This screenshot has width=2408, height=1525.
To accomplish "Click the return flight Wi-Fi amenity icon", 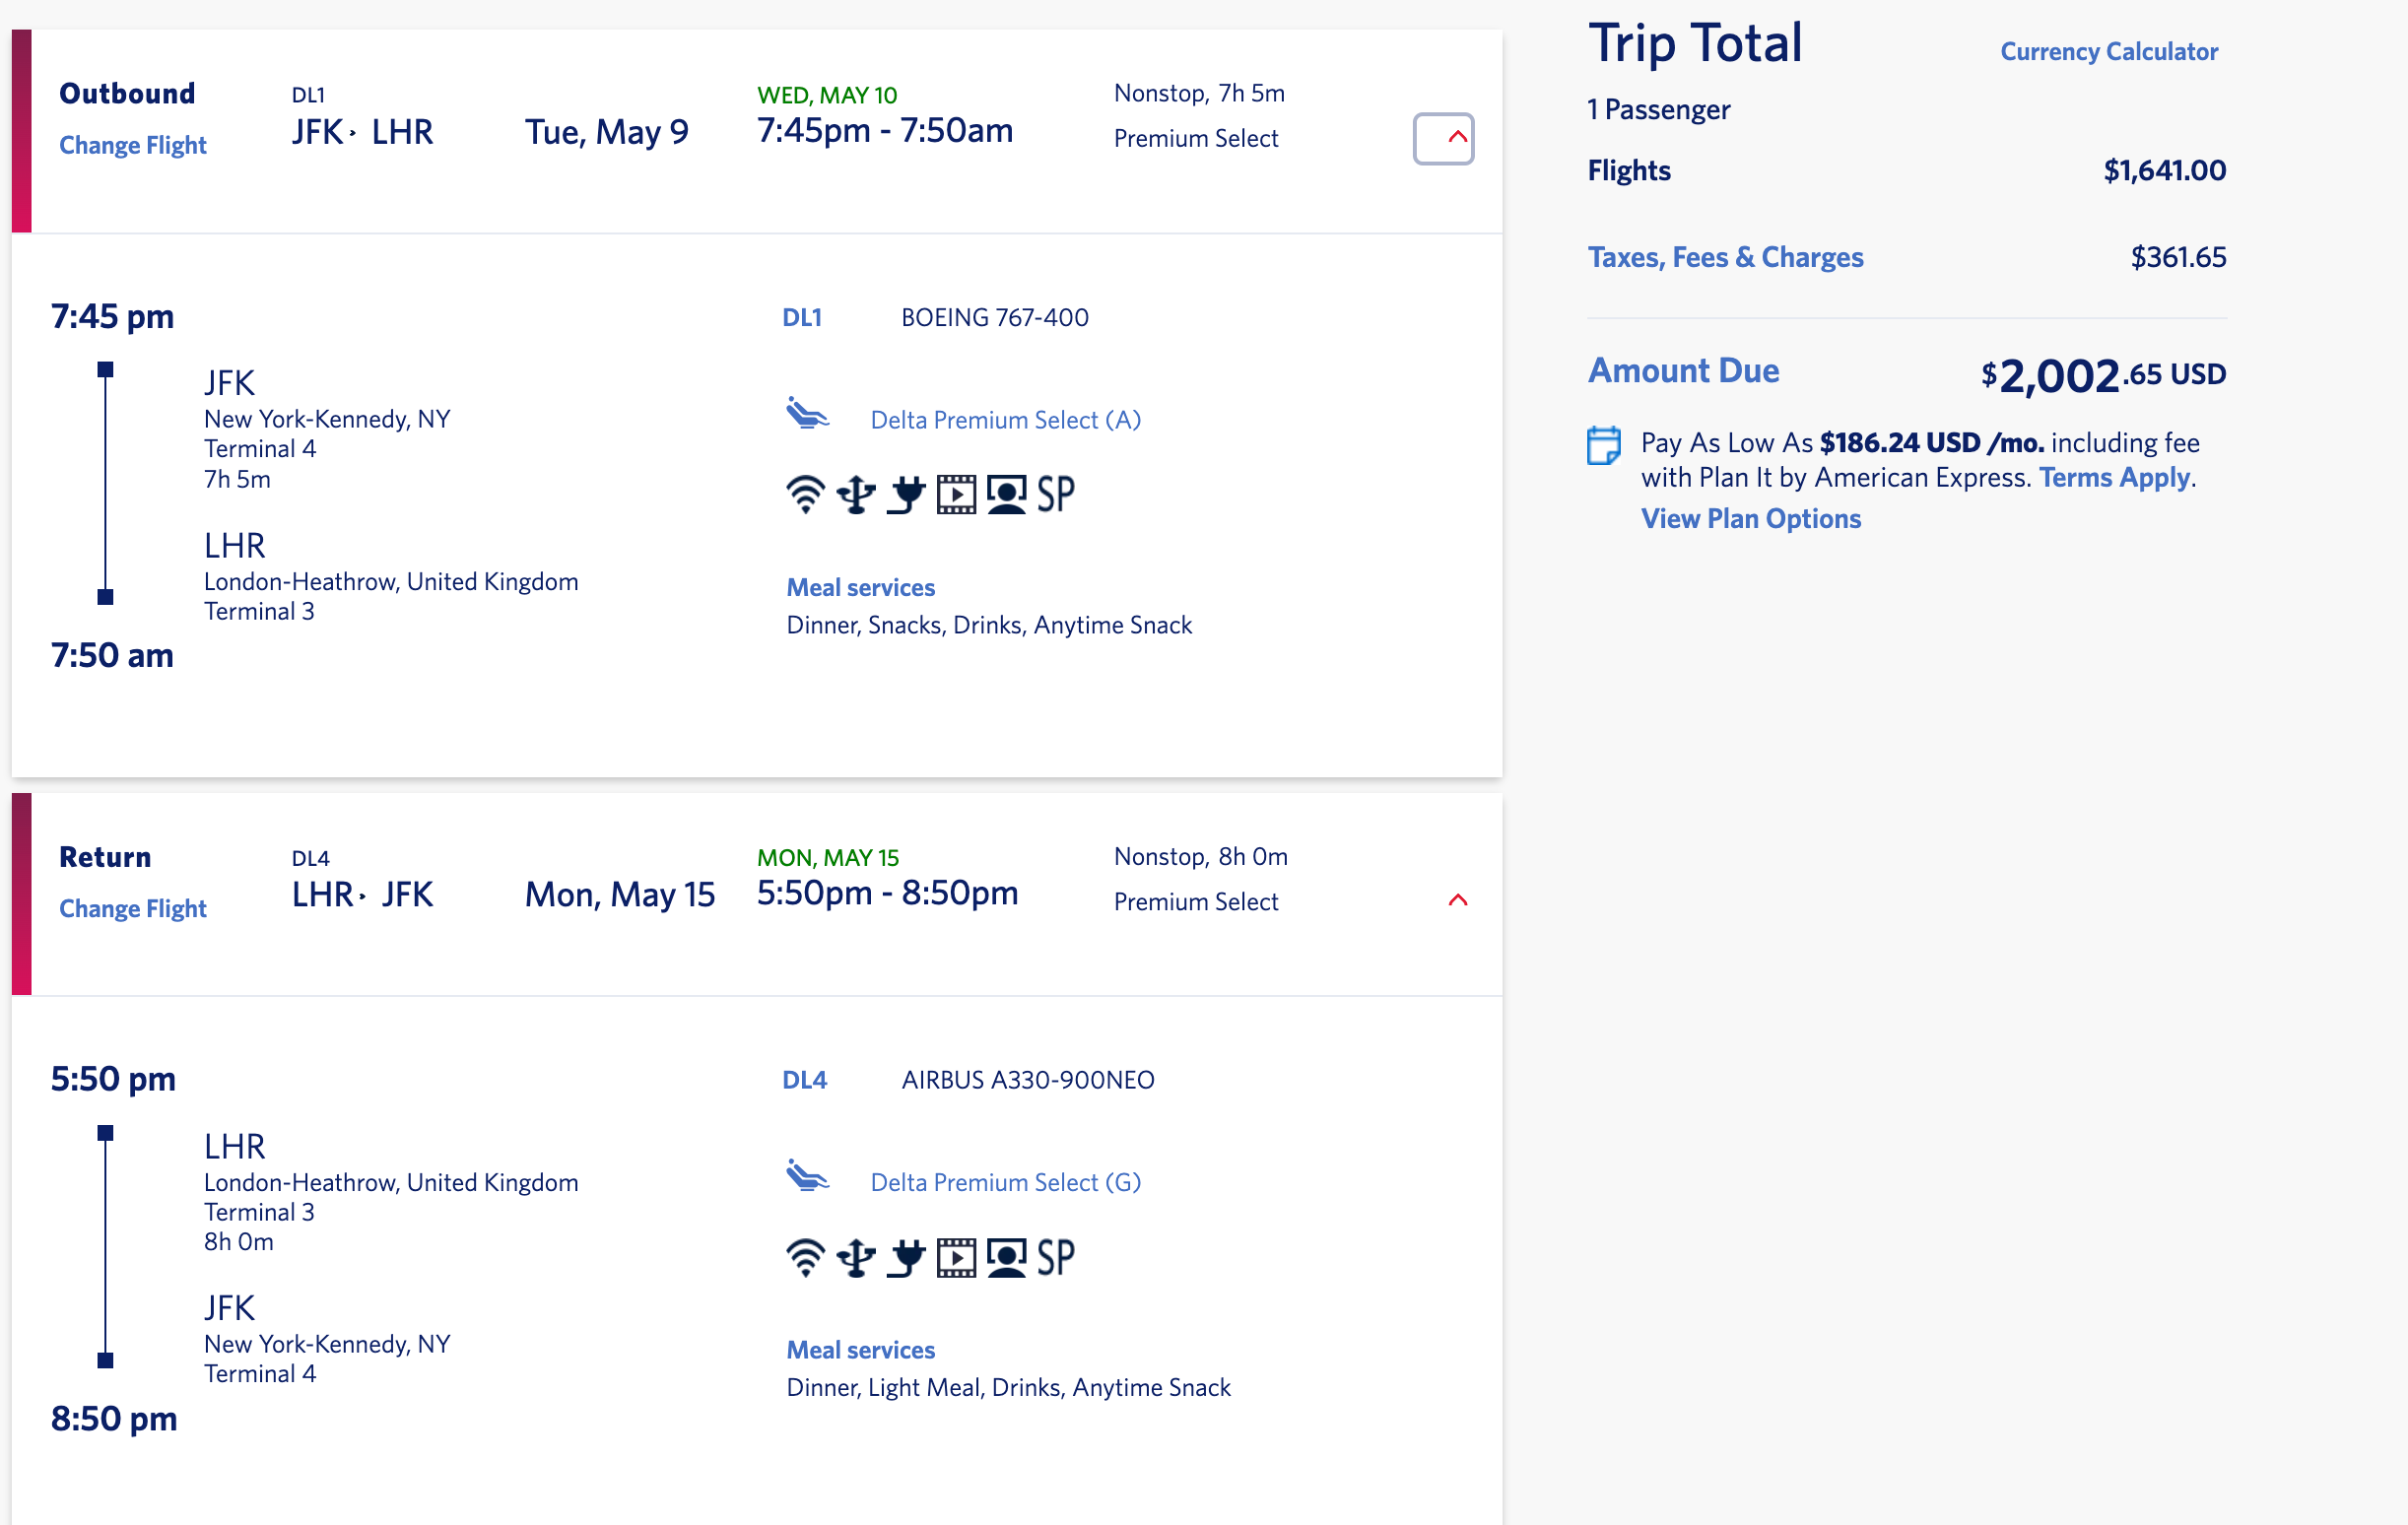I will tap(805, 1258).
